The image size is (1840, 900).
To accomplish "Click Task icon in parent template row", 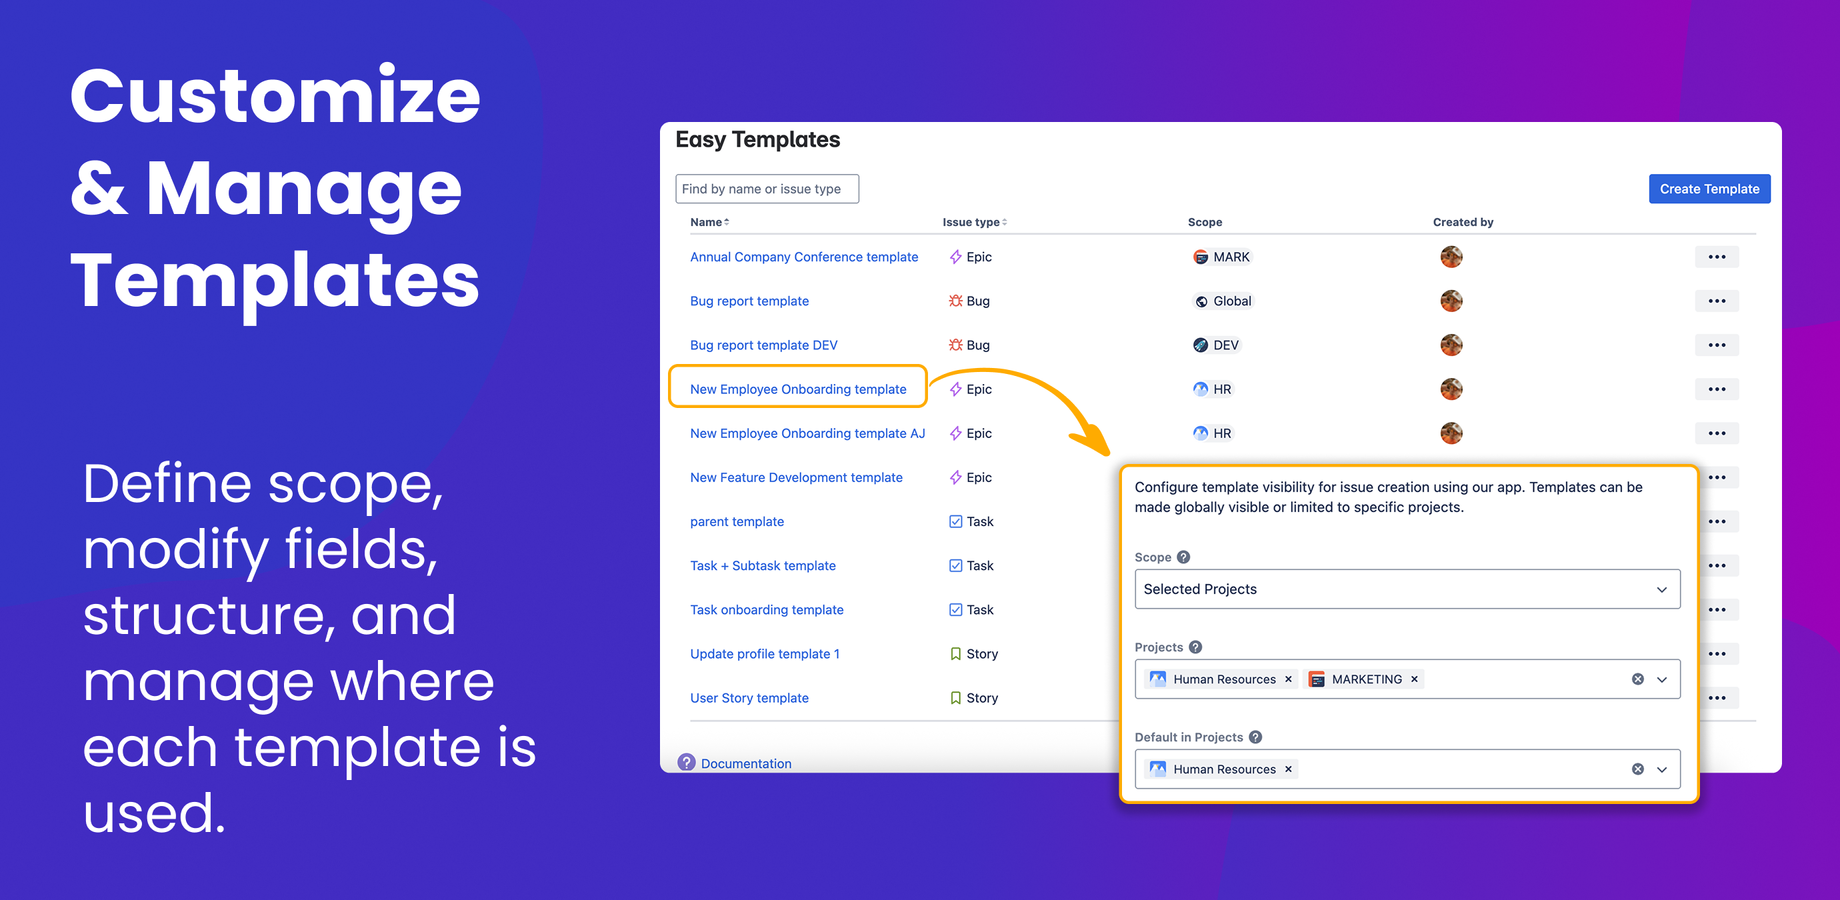I will (956, 521).
